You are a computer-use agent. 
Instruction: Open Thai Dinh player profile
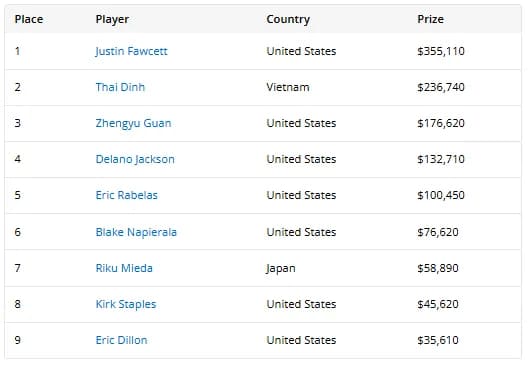[120, 87]
